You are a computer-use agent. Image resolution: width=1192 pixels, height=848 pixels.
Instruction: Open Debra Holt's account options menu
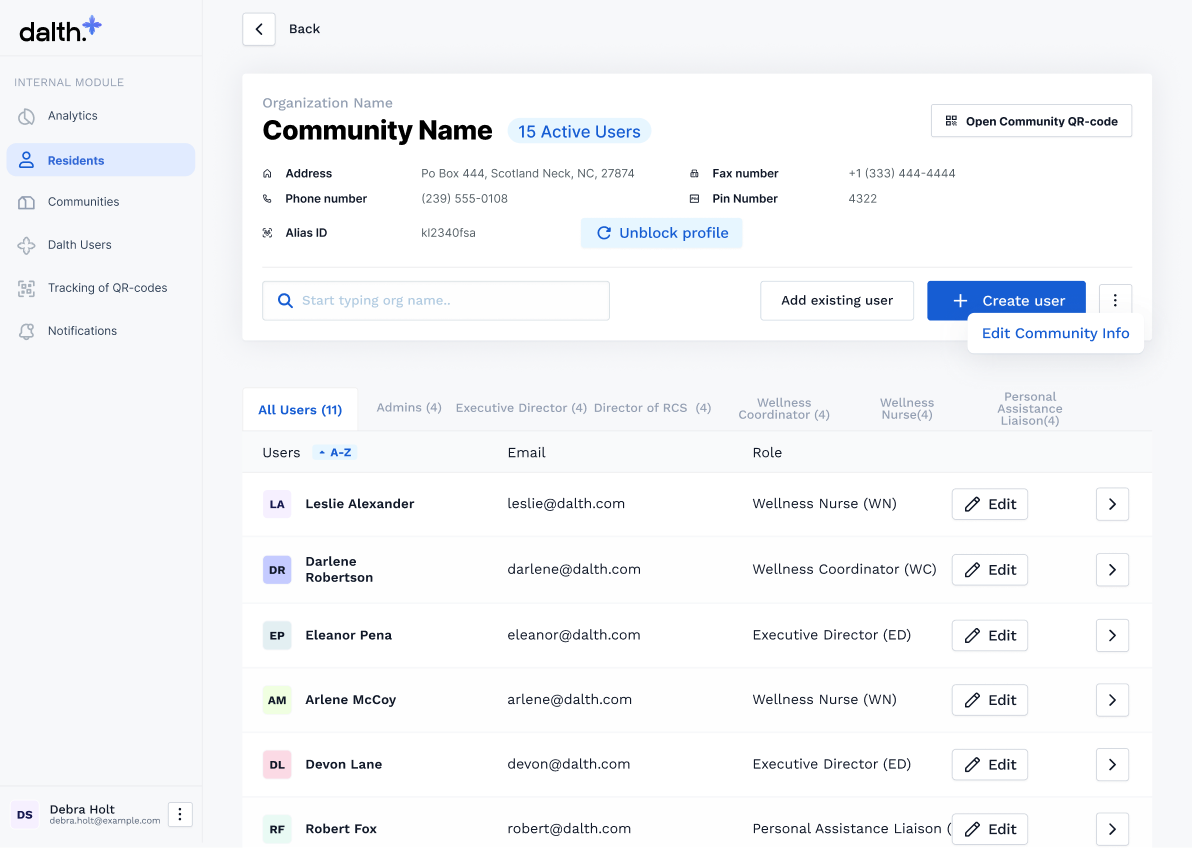[180, 814]
